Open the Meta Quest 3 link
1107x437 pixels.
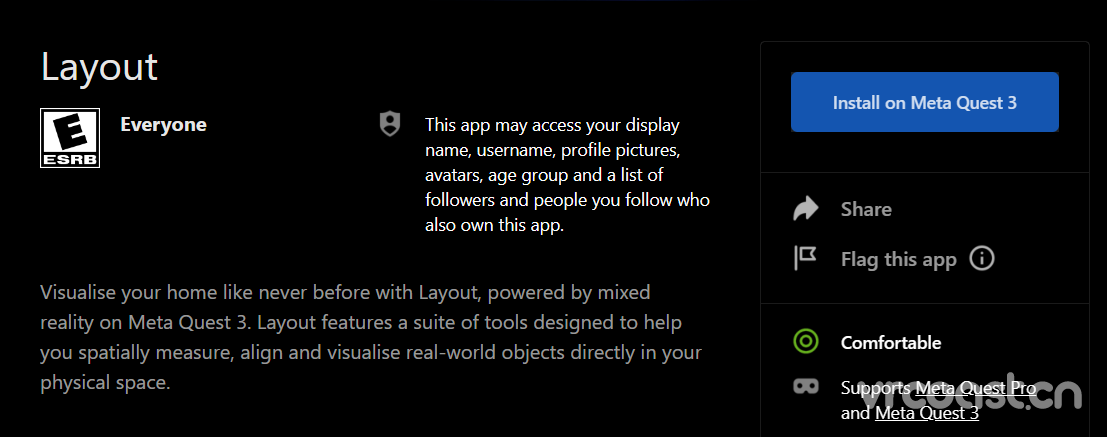pos(927,414)
